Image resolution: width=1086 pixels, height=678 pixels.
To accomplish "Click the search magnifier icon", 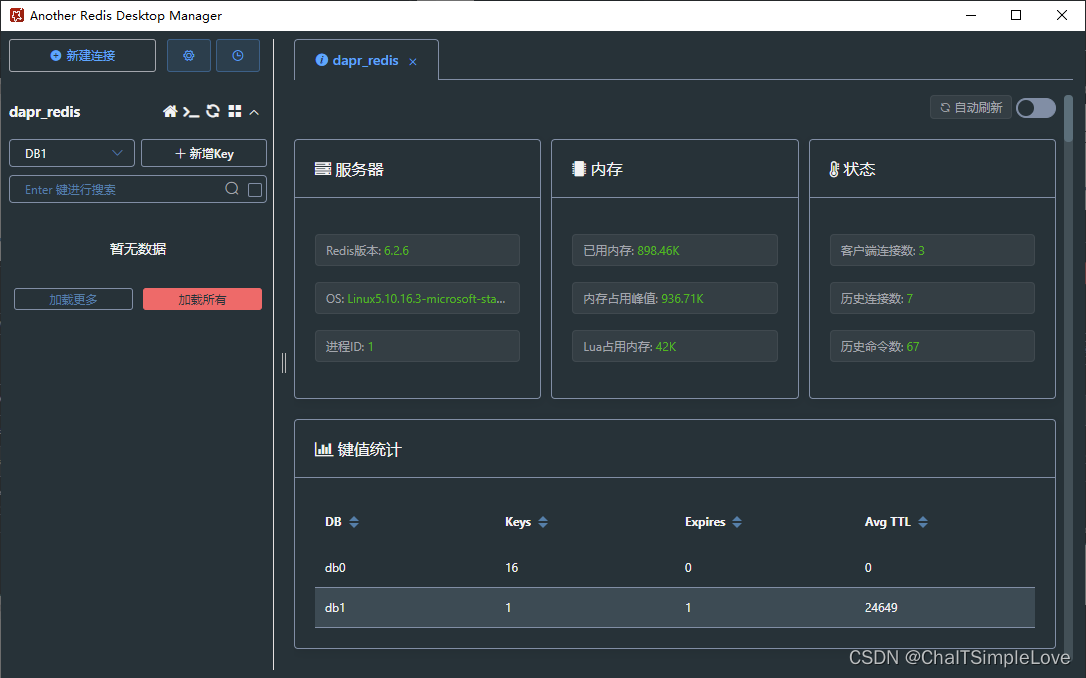I will pos(232,189).
